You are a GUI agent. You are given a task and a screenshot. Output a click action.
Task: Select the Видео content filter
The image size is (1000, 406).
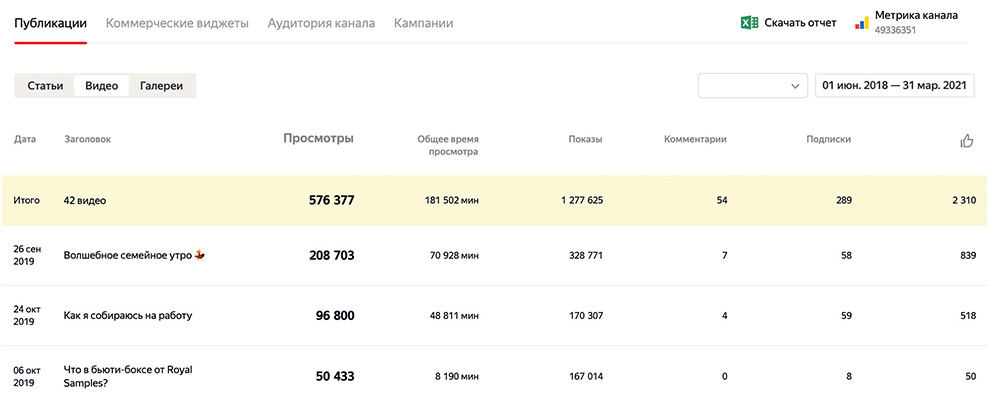click(x=102, y=86)
